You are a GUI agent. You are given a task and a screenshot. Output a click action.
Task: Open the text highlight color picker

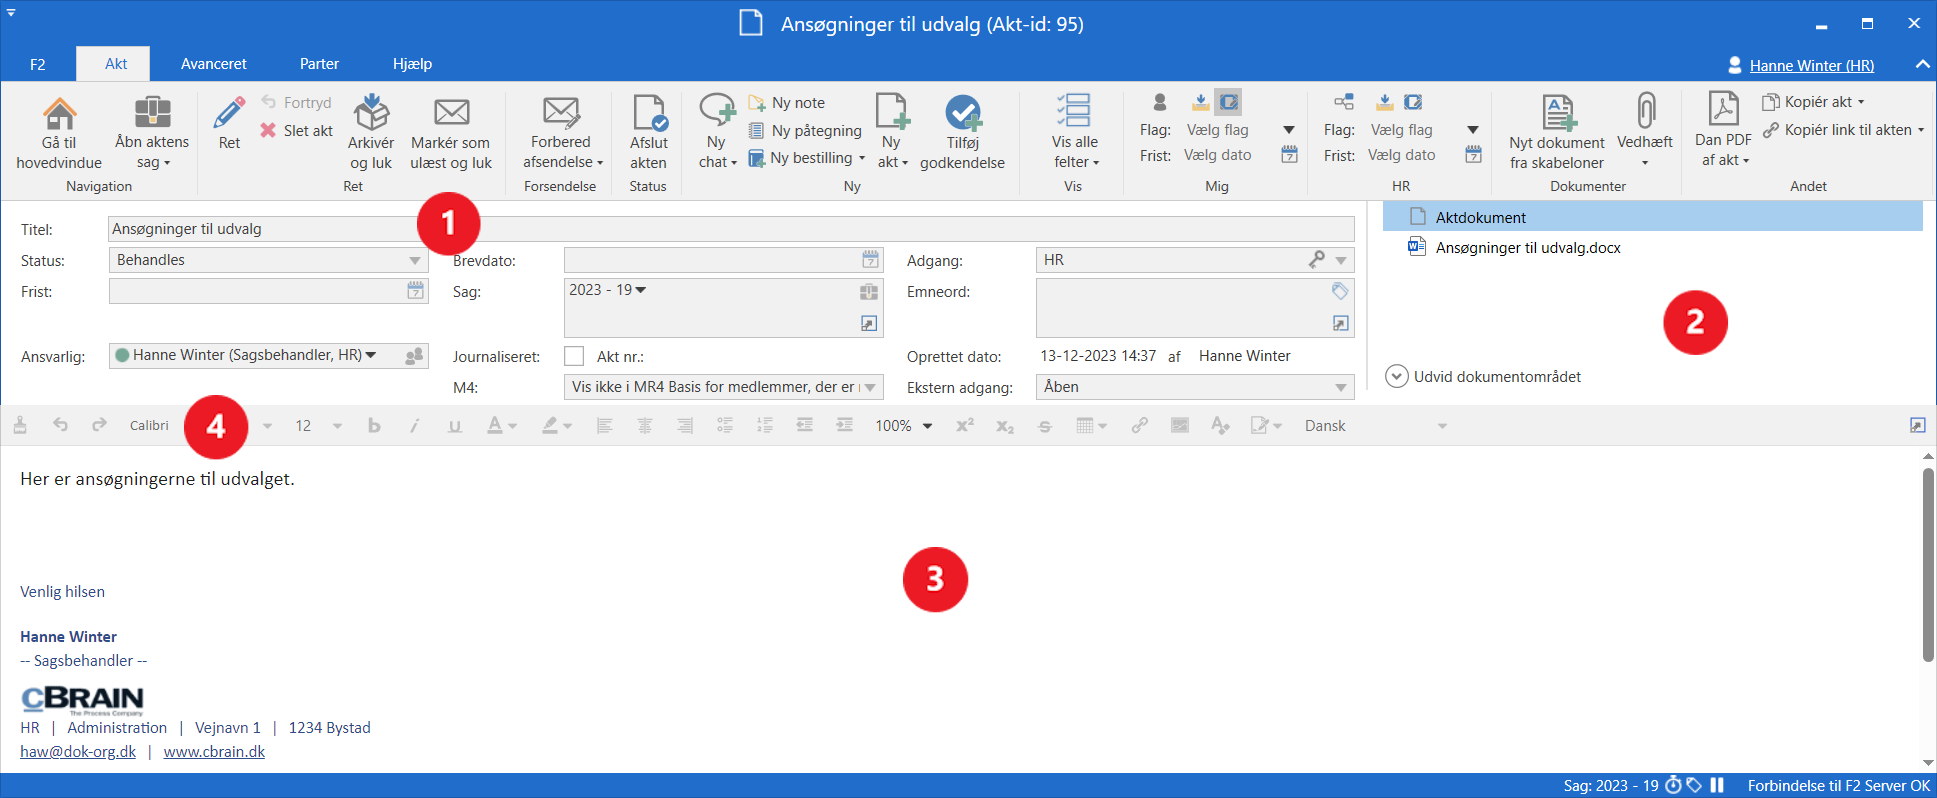point(556,426)
